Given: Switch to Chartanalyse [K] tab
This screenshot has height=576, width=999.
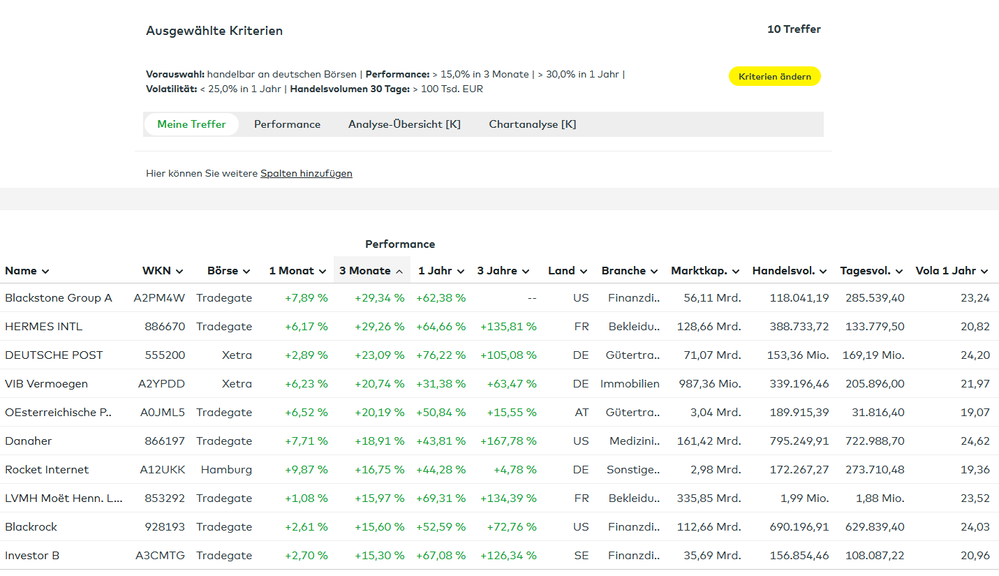Looking at the screenshot, I should pyautogui.click(x=532, y=125).
